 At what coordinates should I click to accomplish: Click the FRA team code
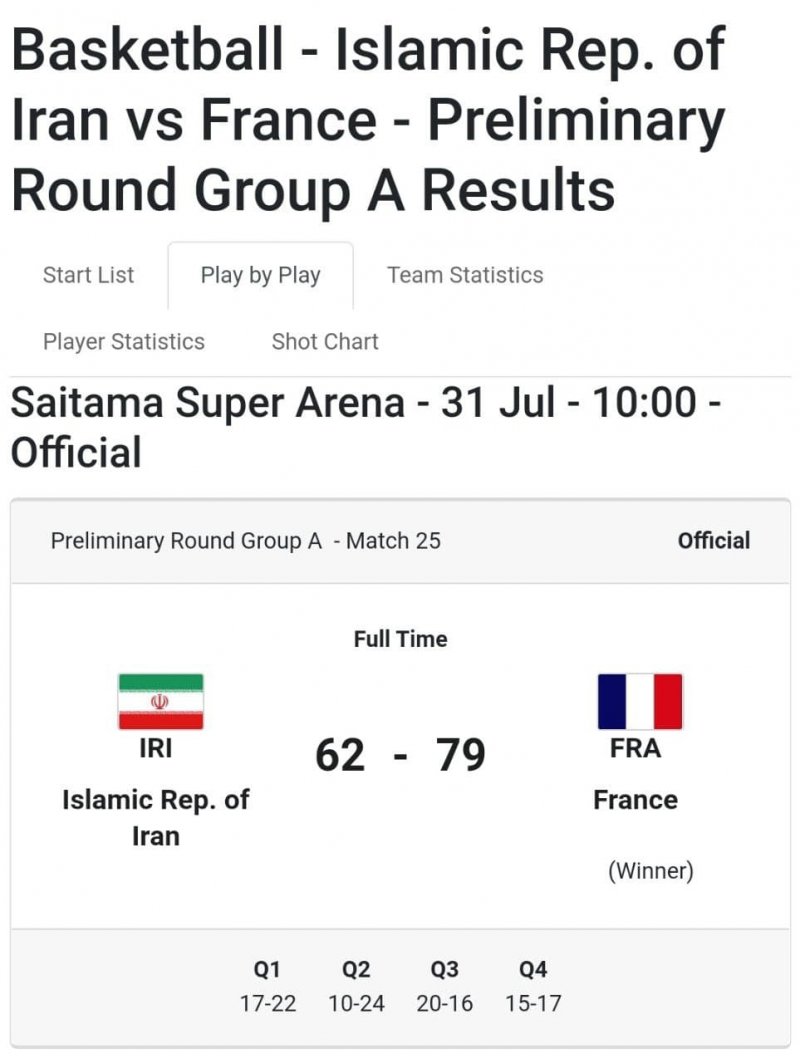[x=635, y=747]
